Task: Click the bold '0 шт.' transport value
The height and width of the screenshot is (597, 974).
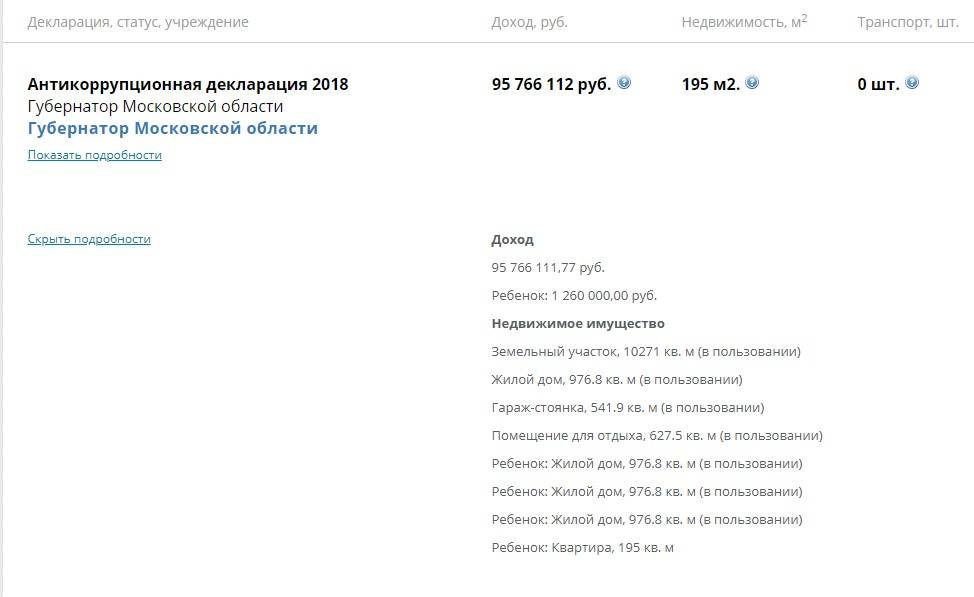Action: tap(878, 84)
